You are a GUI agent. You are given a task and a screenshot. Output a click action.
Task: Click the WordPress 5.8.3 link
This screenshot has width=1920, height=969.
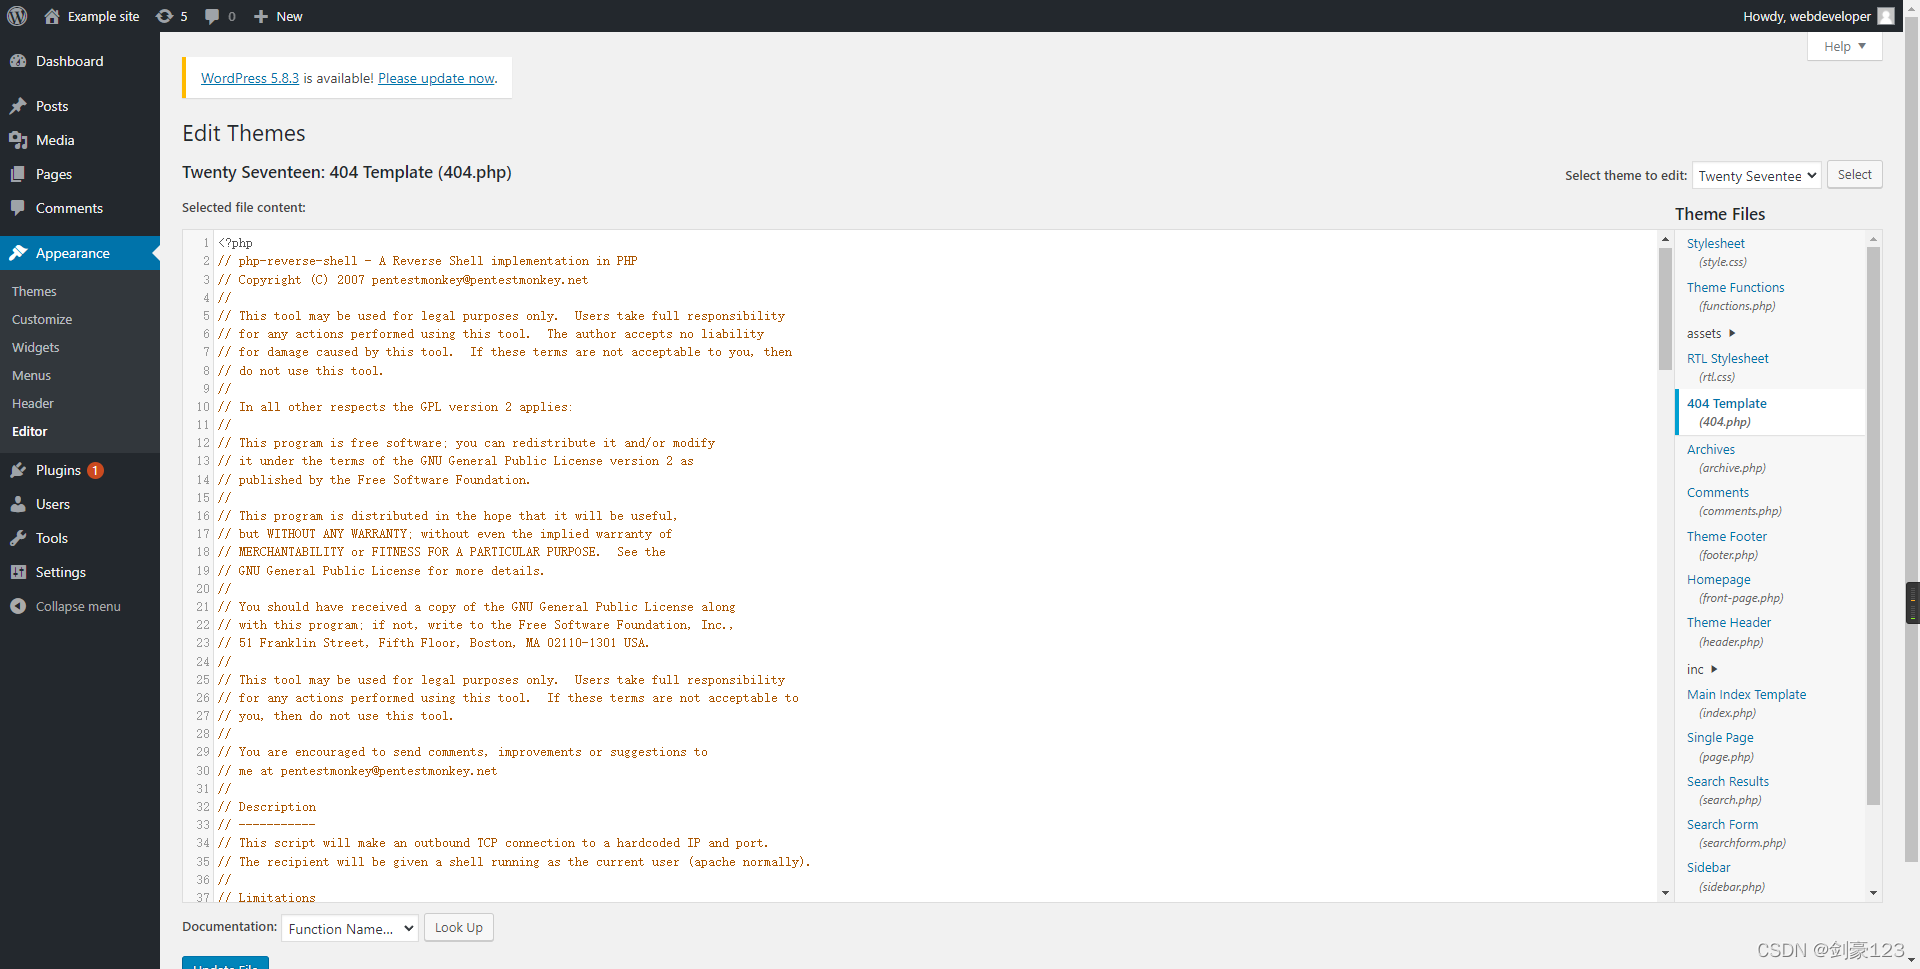pos(250,78)
